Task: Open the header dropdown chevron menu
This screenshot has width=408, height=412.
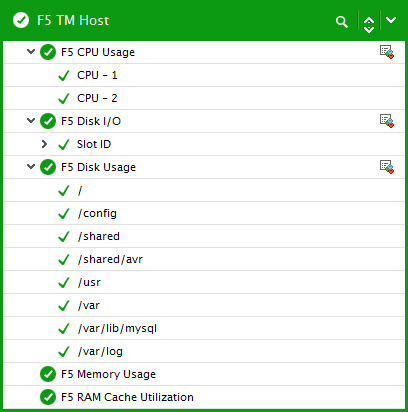Action: pos(391,20)
